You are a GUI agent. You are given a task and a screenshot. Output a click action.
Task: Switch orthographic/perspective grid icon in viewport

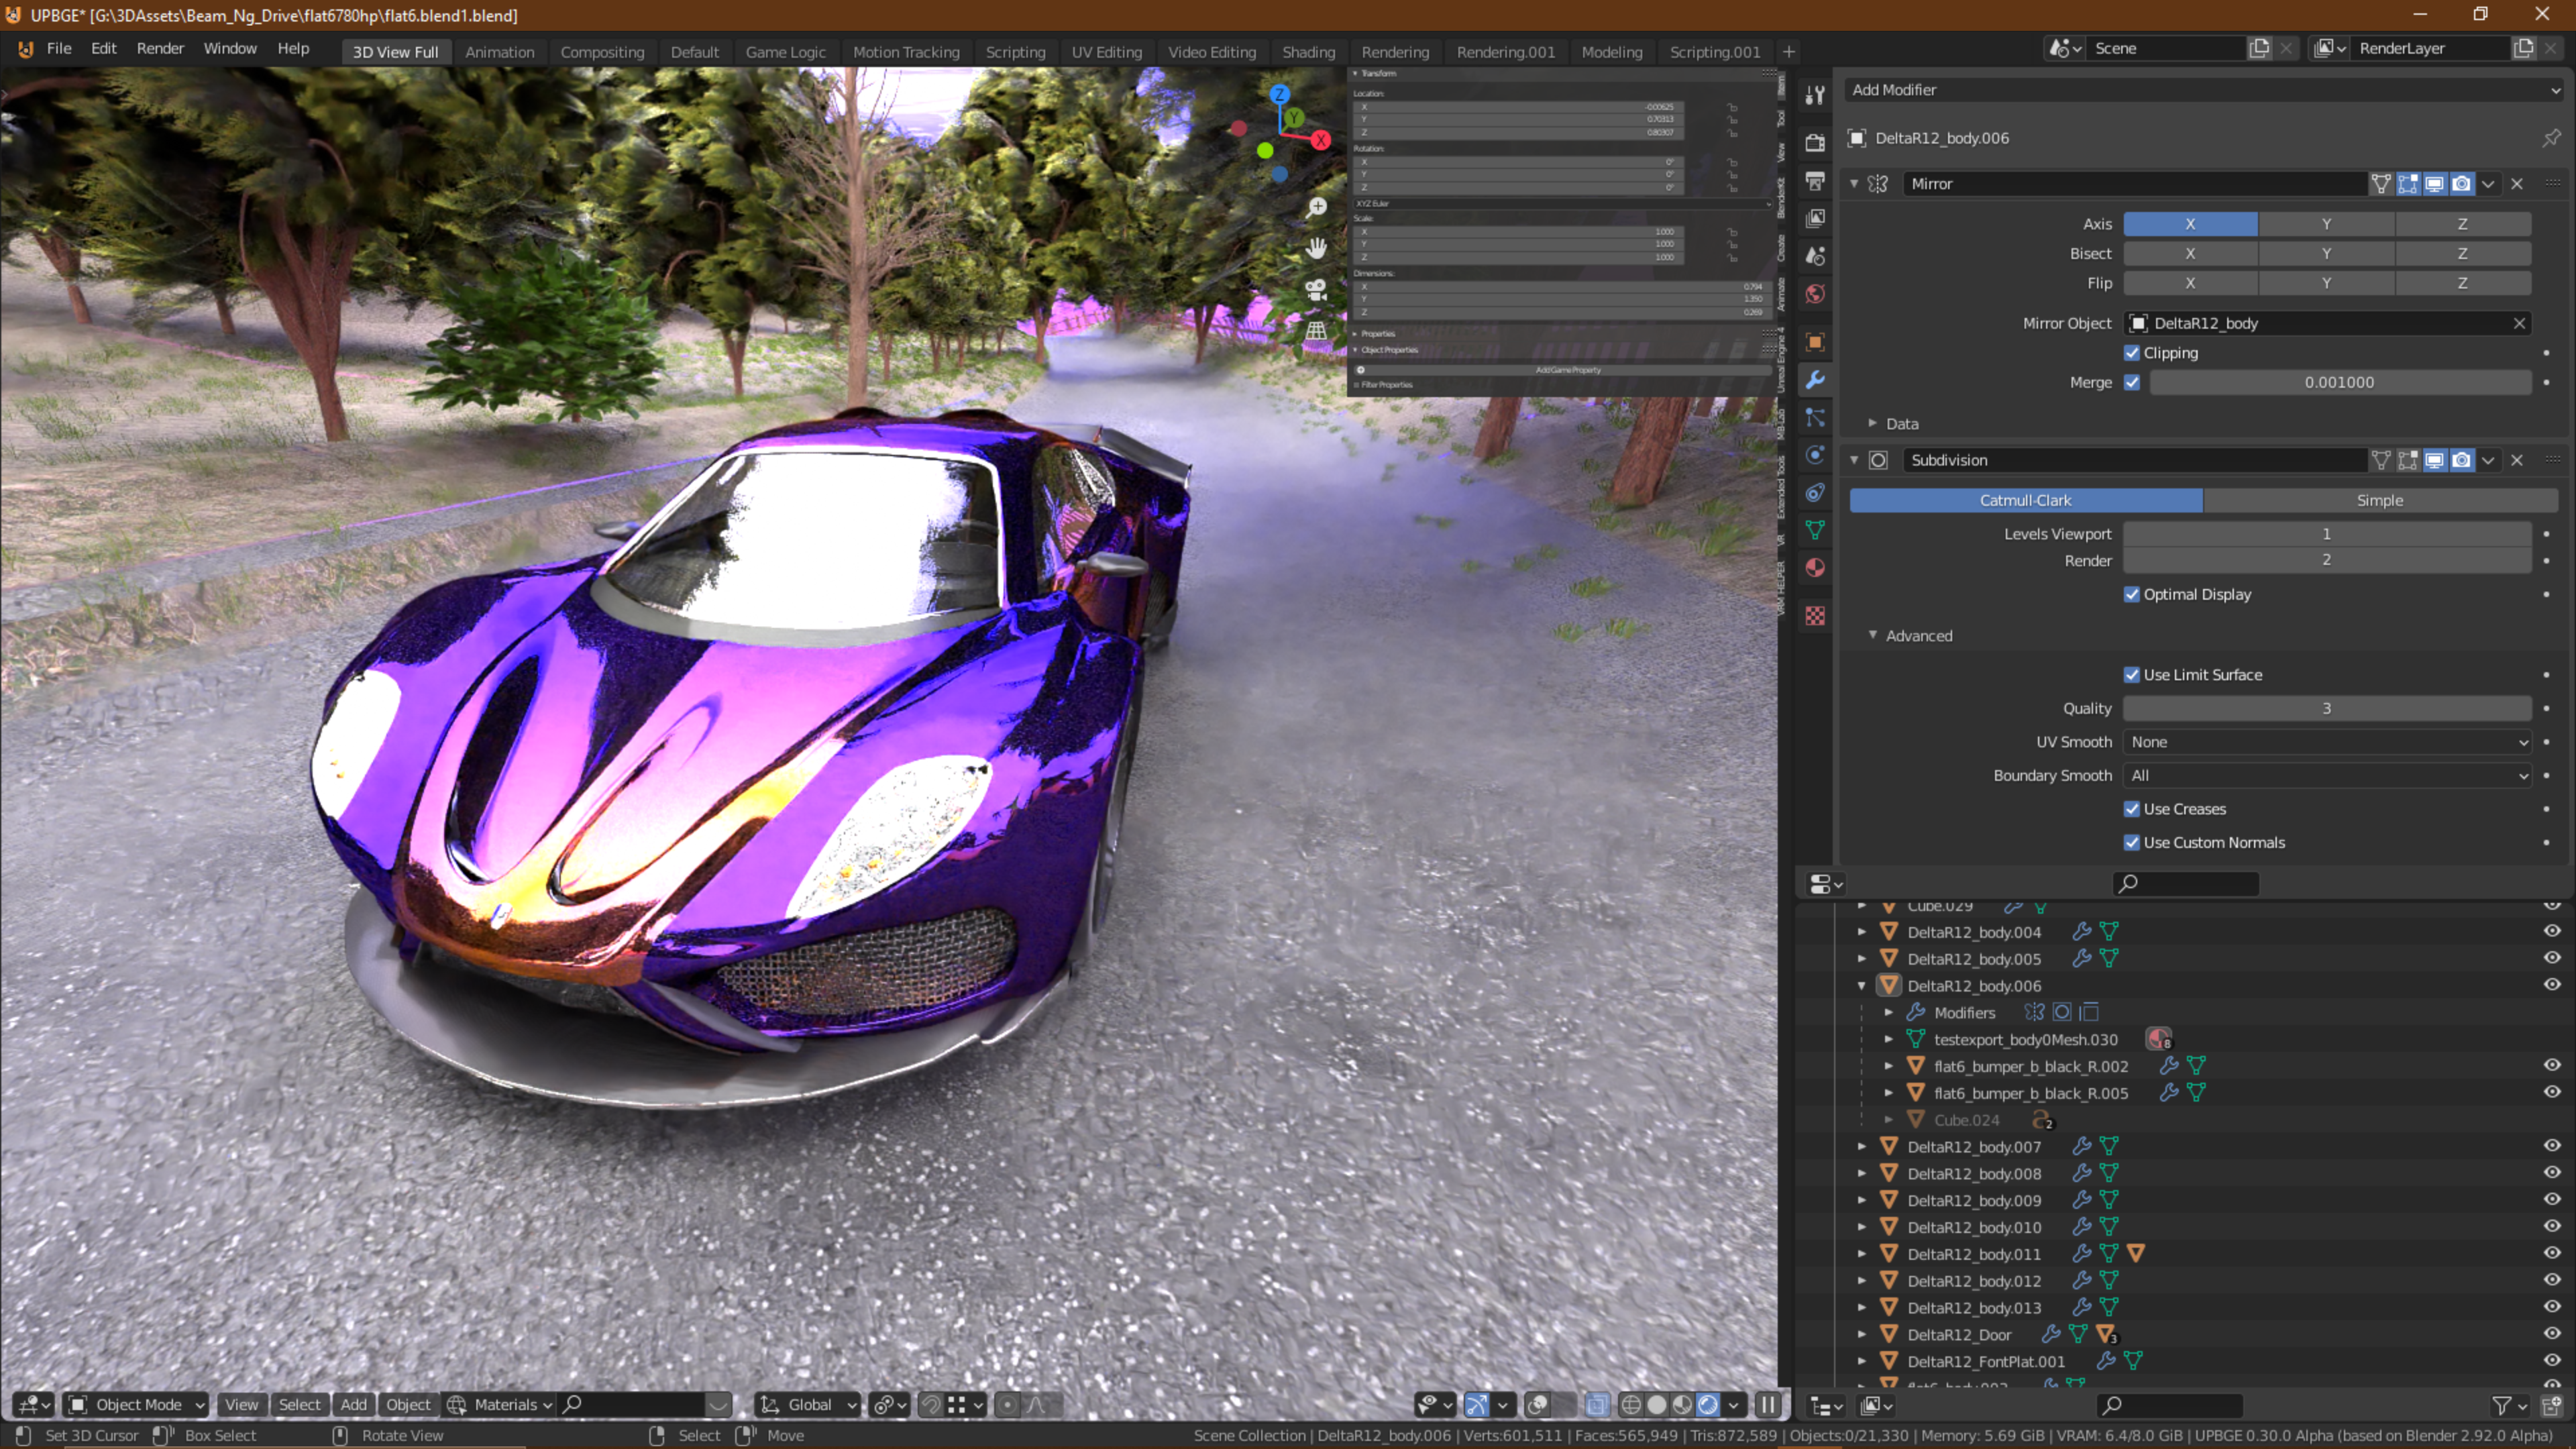click(x=1317, y=331)
